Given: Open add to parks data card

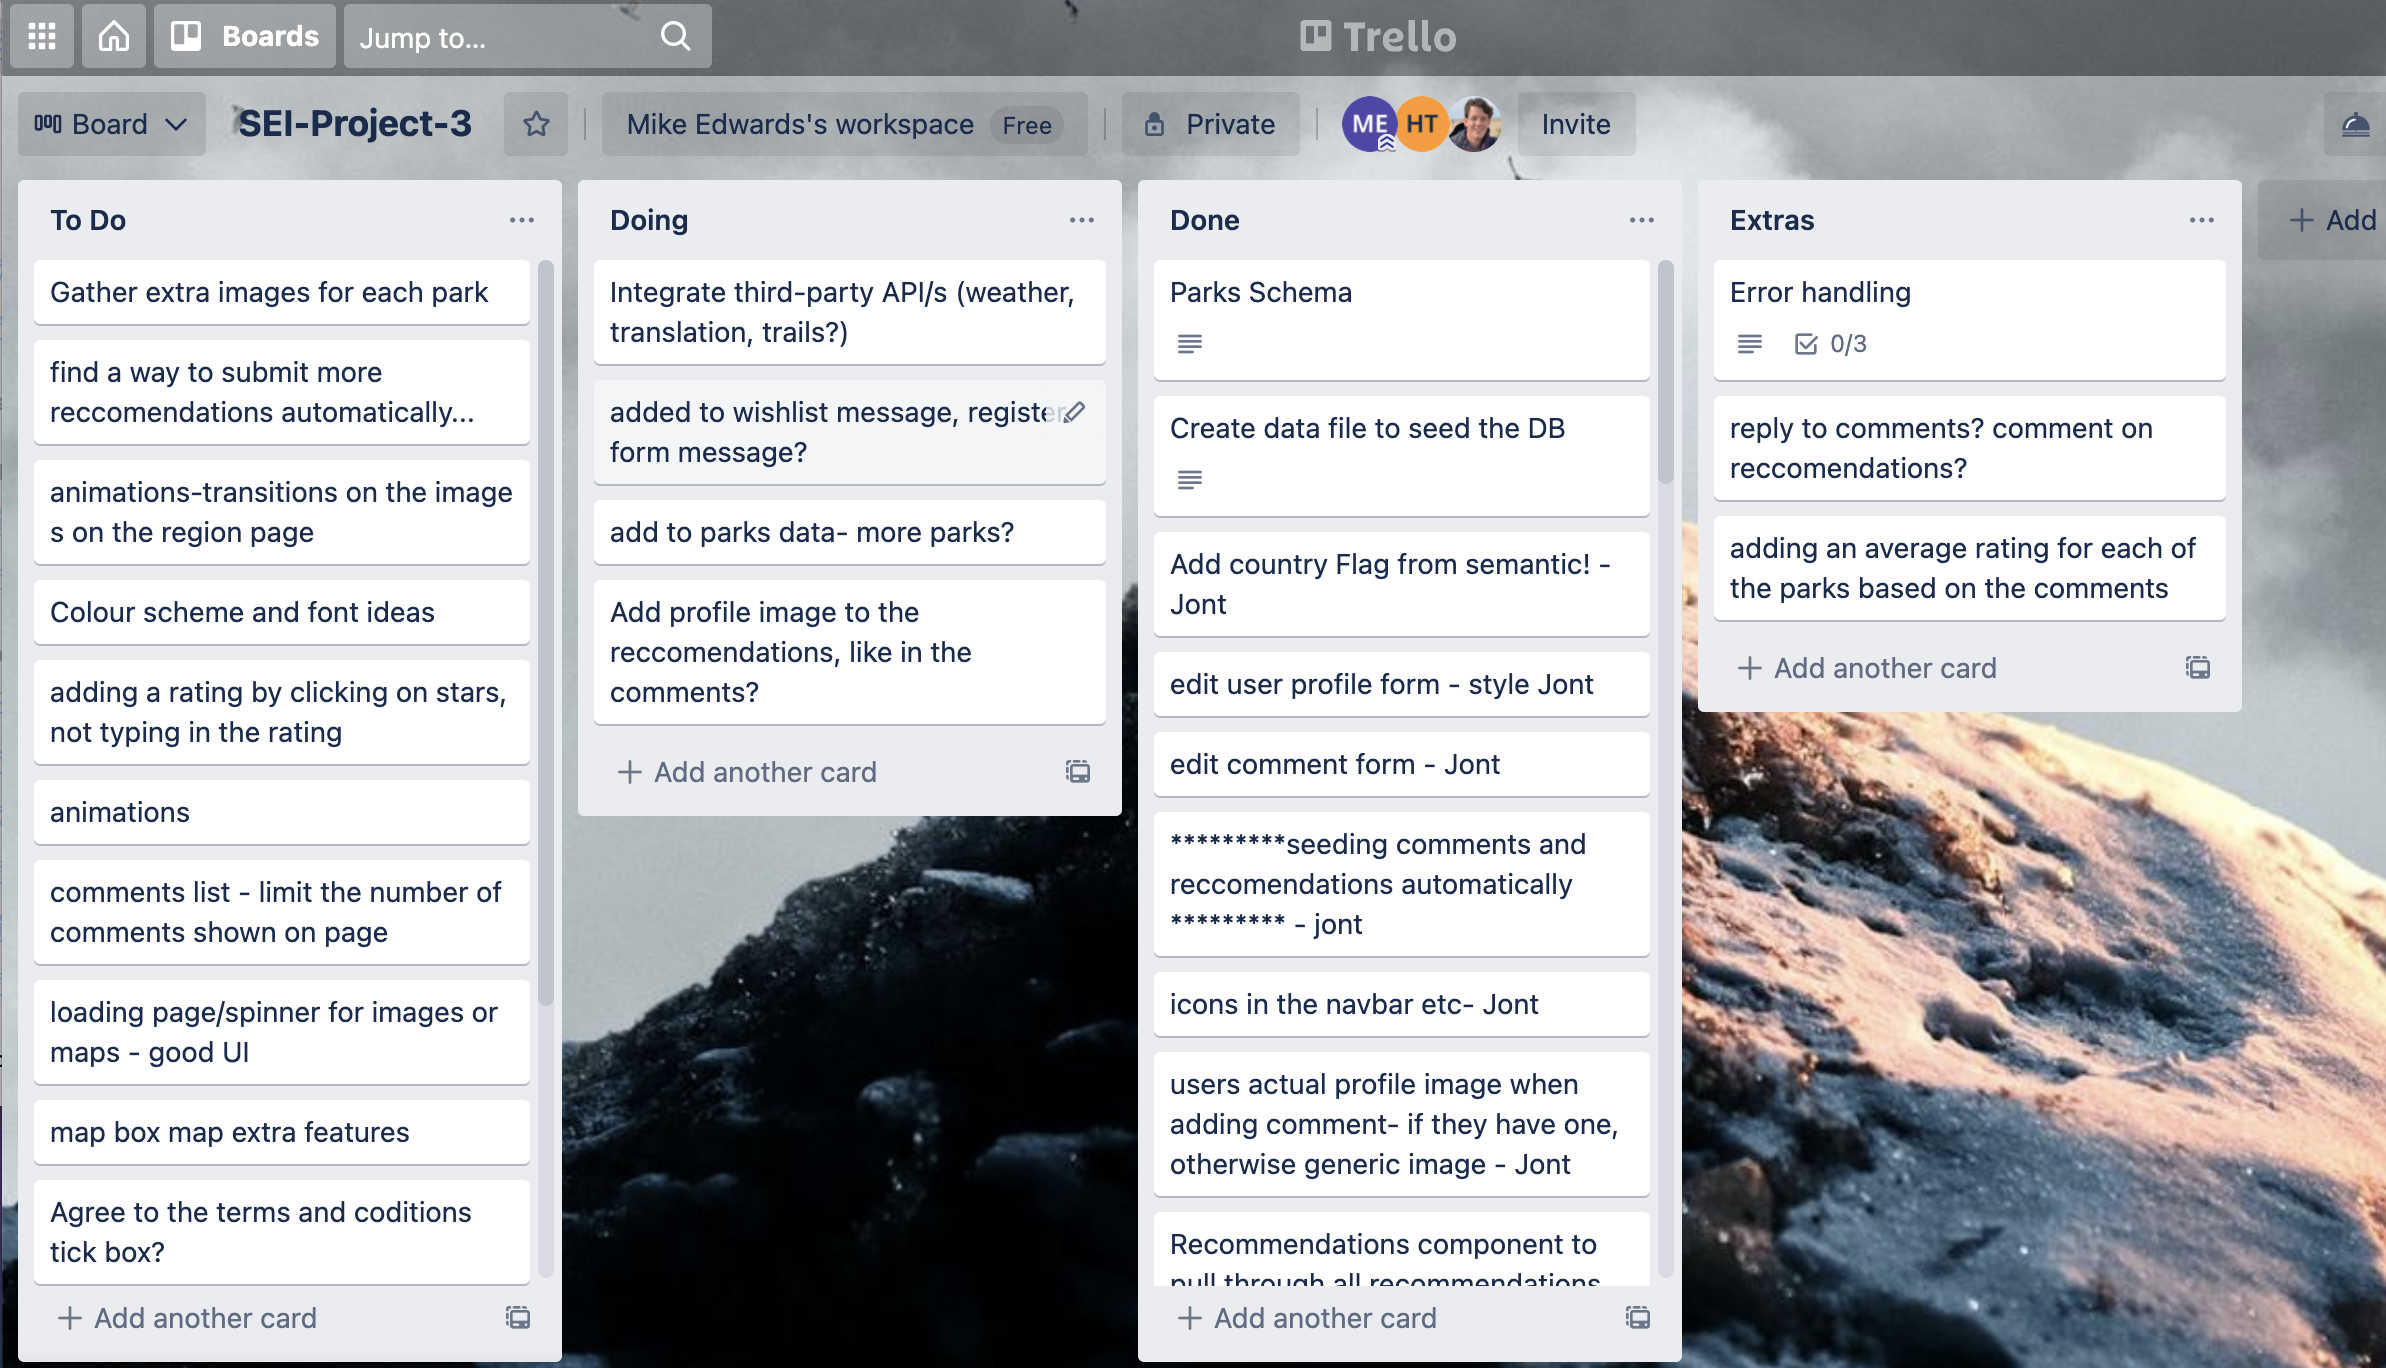Looking at the screenshot, I should point(850,532).
